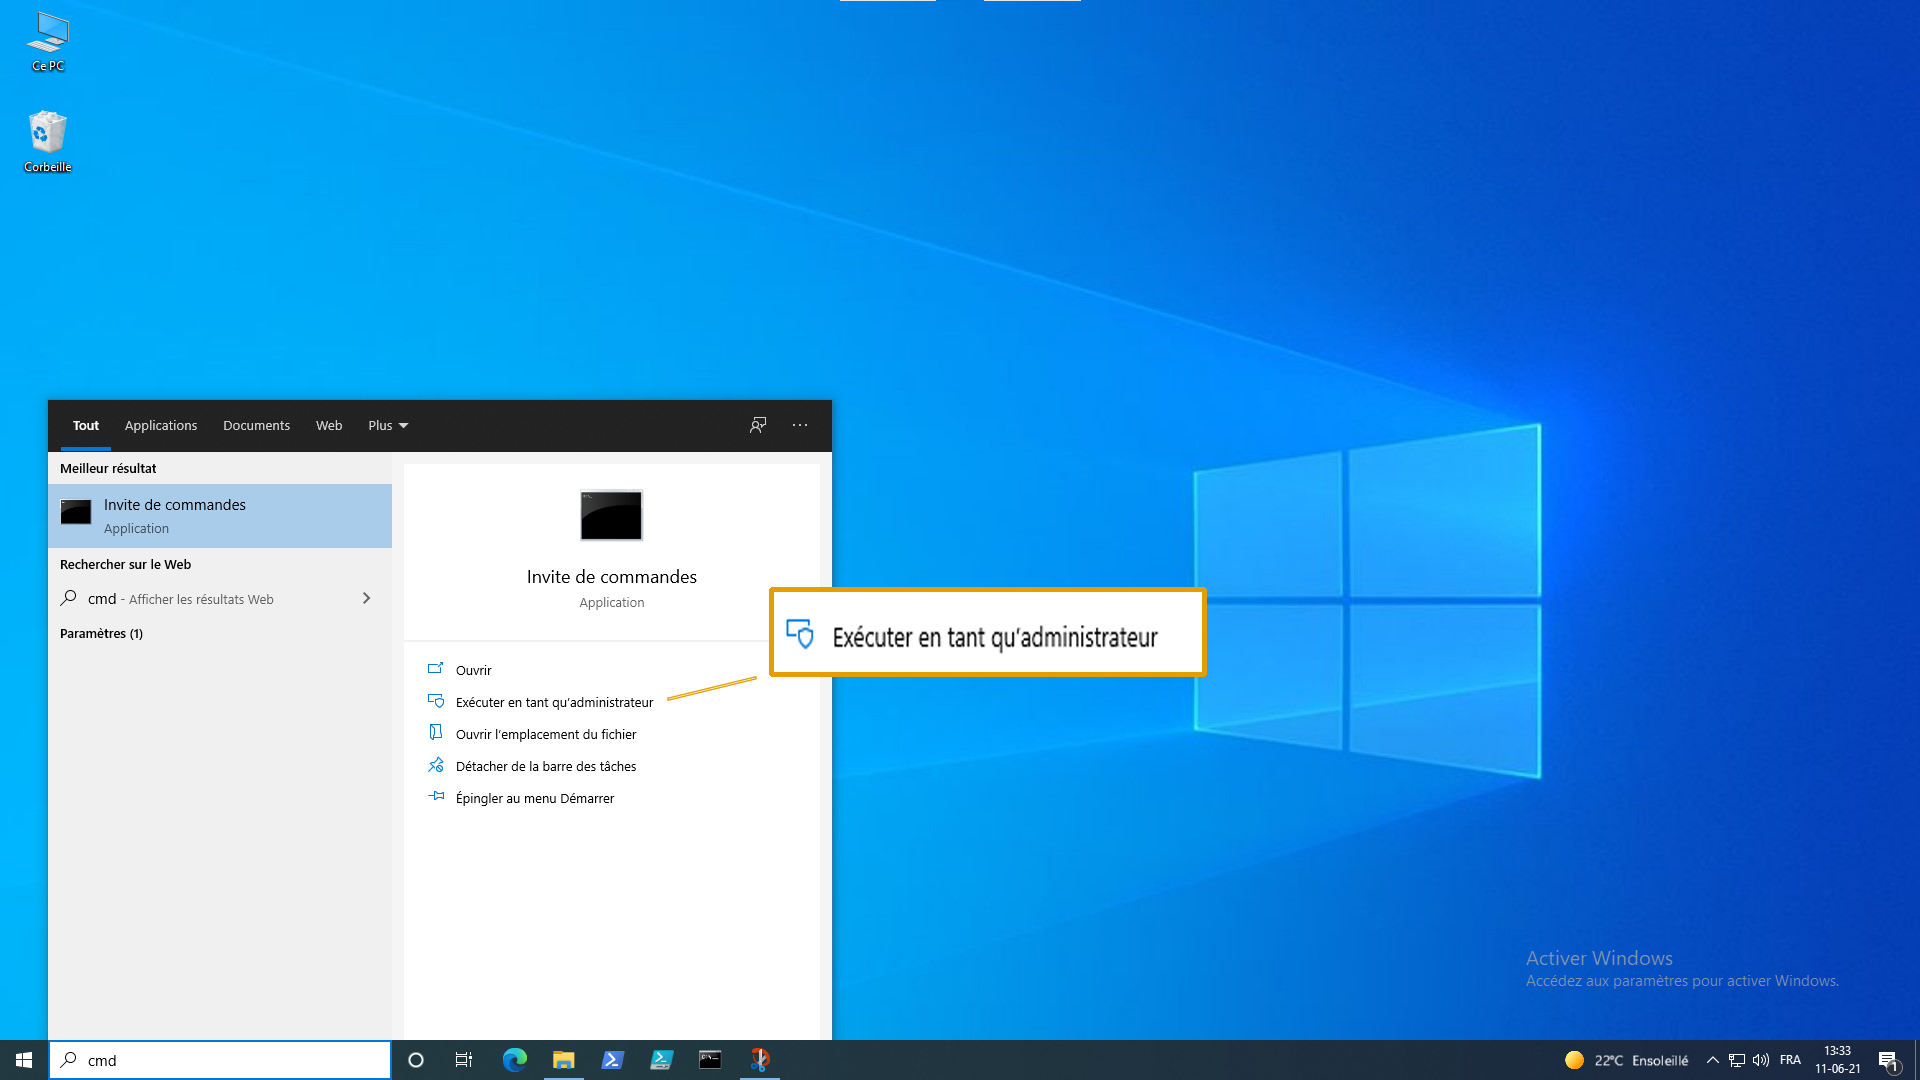Image resolution: width=1920 pixels, height=1080 pixels.
Task: Open Microsoft Edge from the taskbar
Action: coord(514,1060)
